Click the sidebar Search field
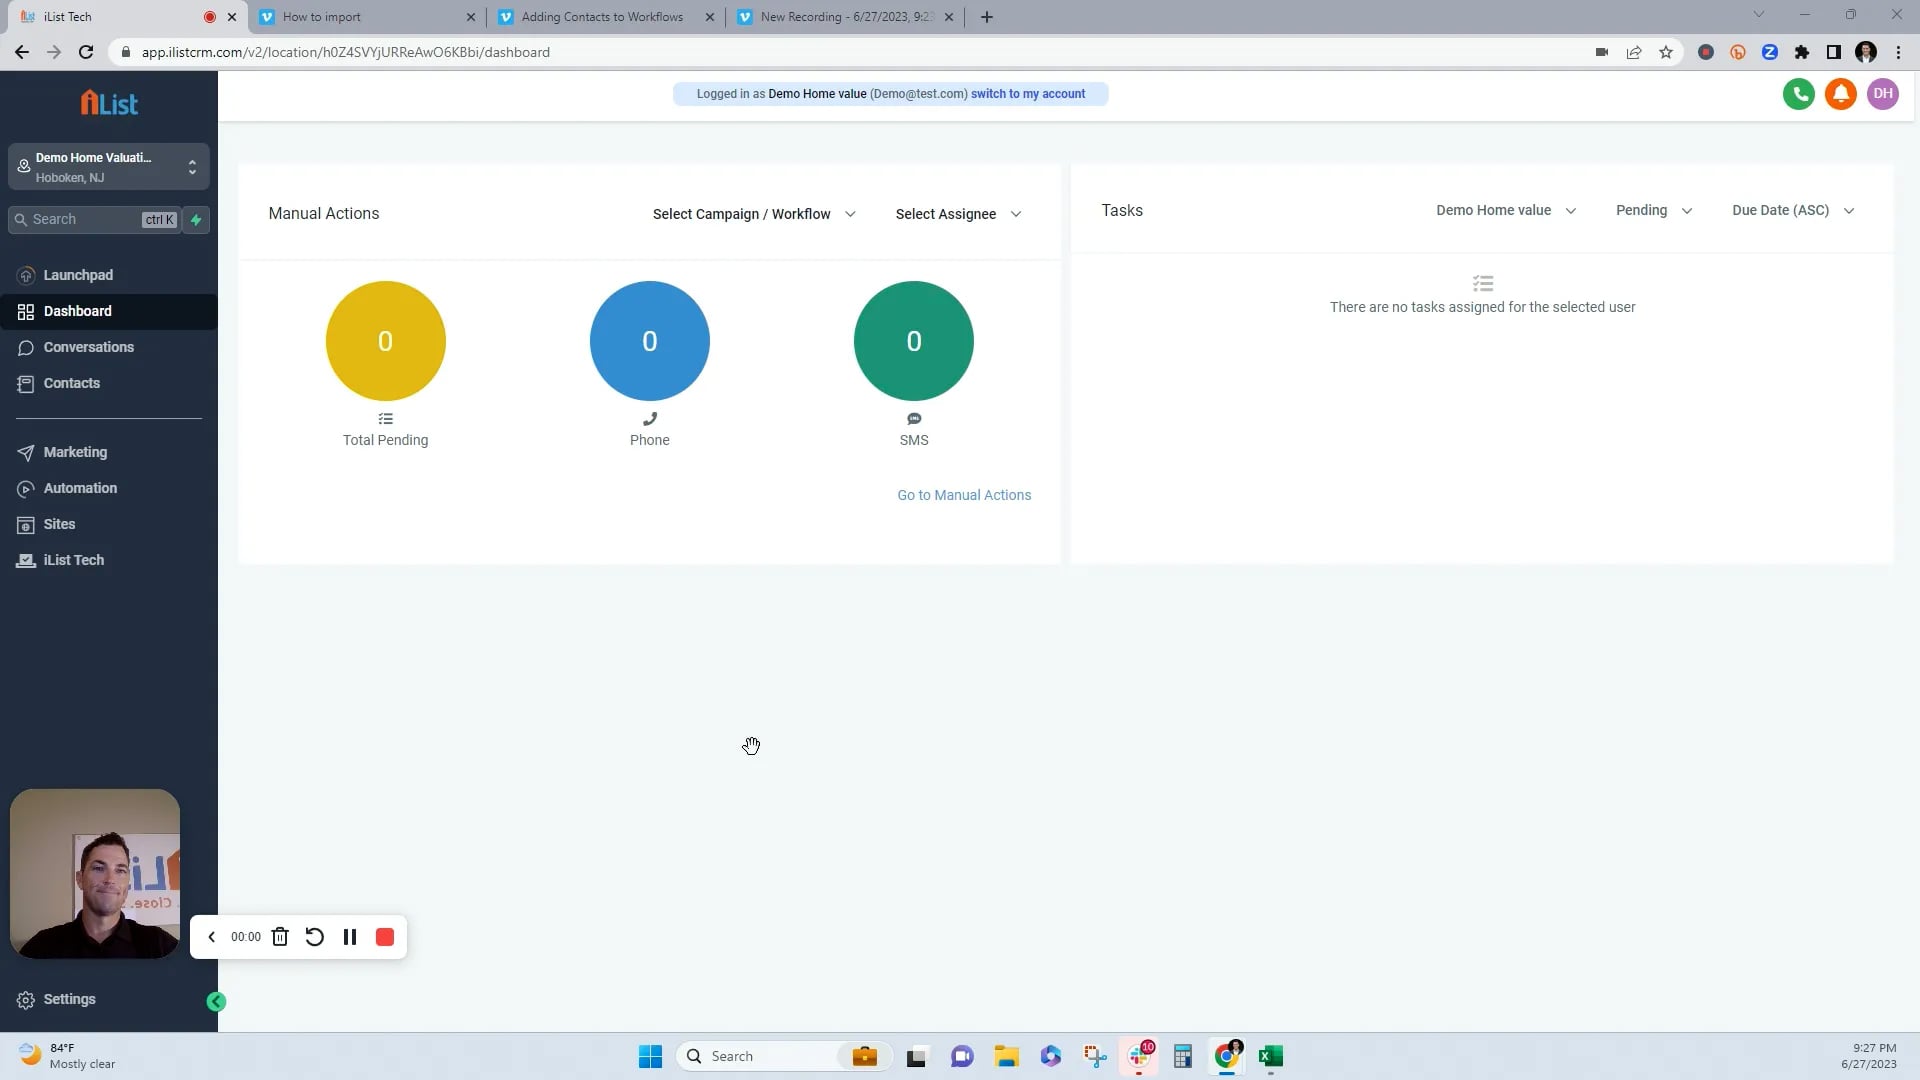The width and height of the screenshot is (1920, 1080). click(94, 220)
